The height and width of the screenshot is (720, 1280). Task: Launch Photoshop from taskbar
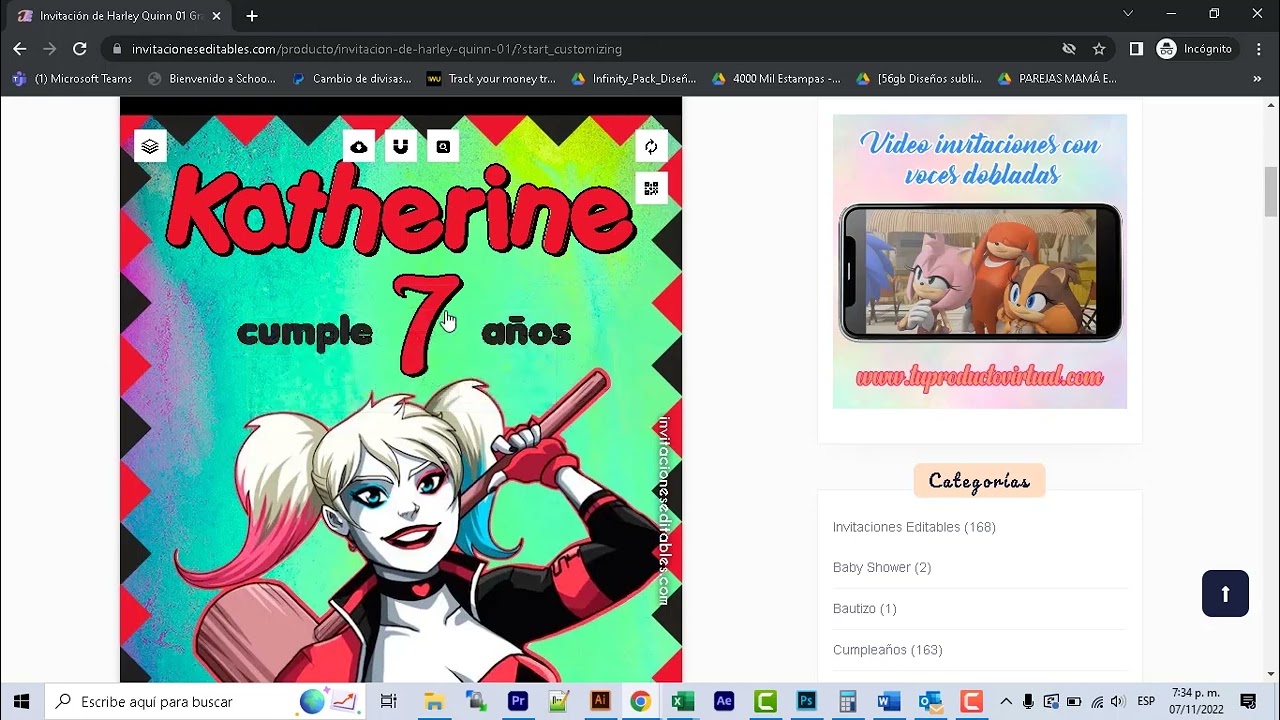(x=806, y=701)
